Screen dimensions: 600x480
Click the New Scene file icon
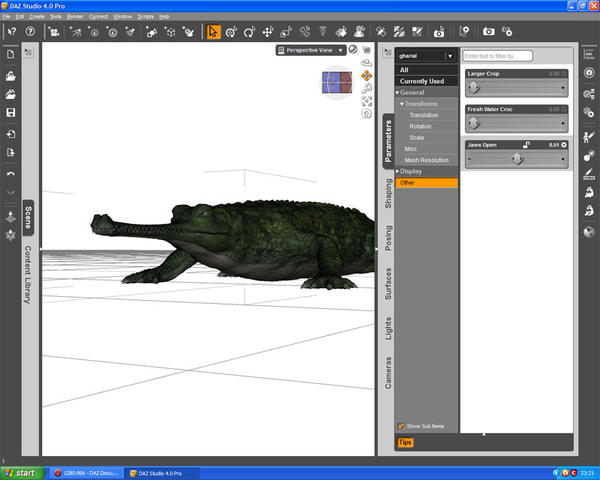click(x=10, y=55)
